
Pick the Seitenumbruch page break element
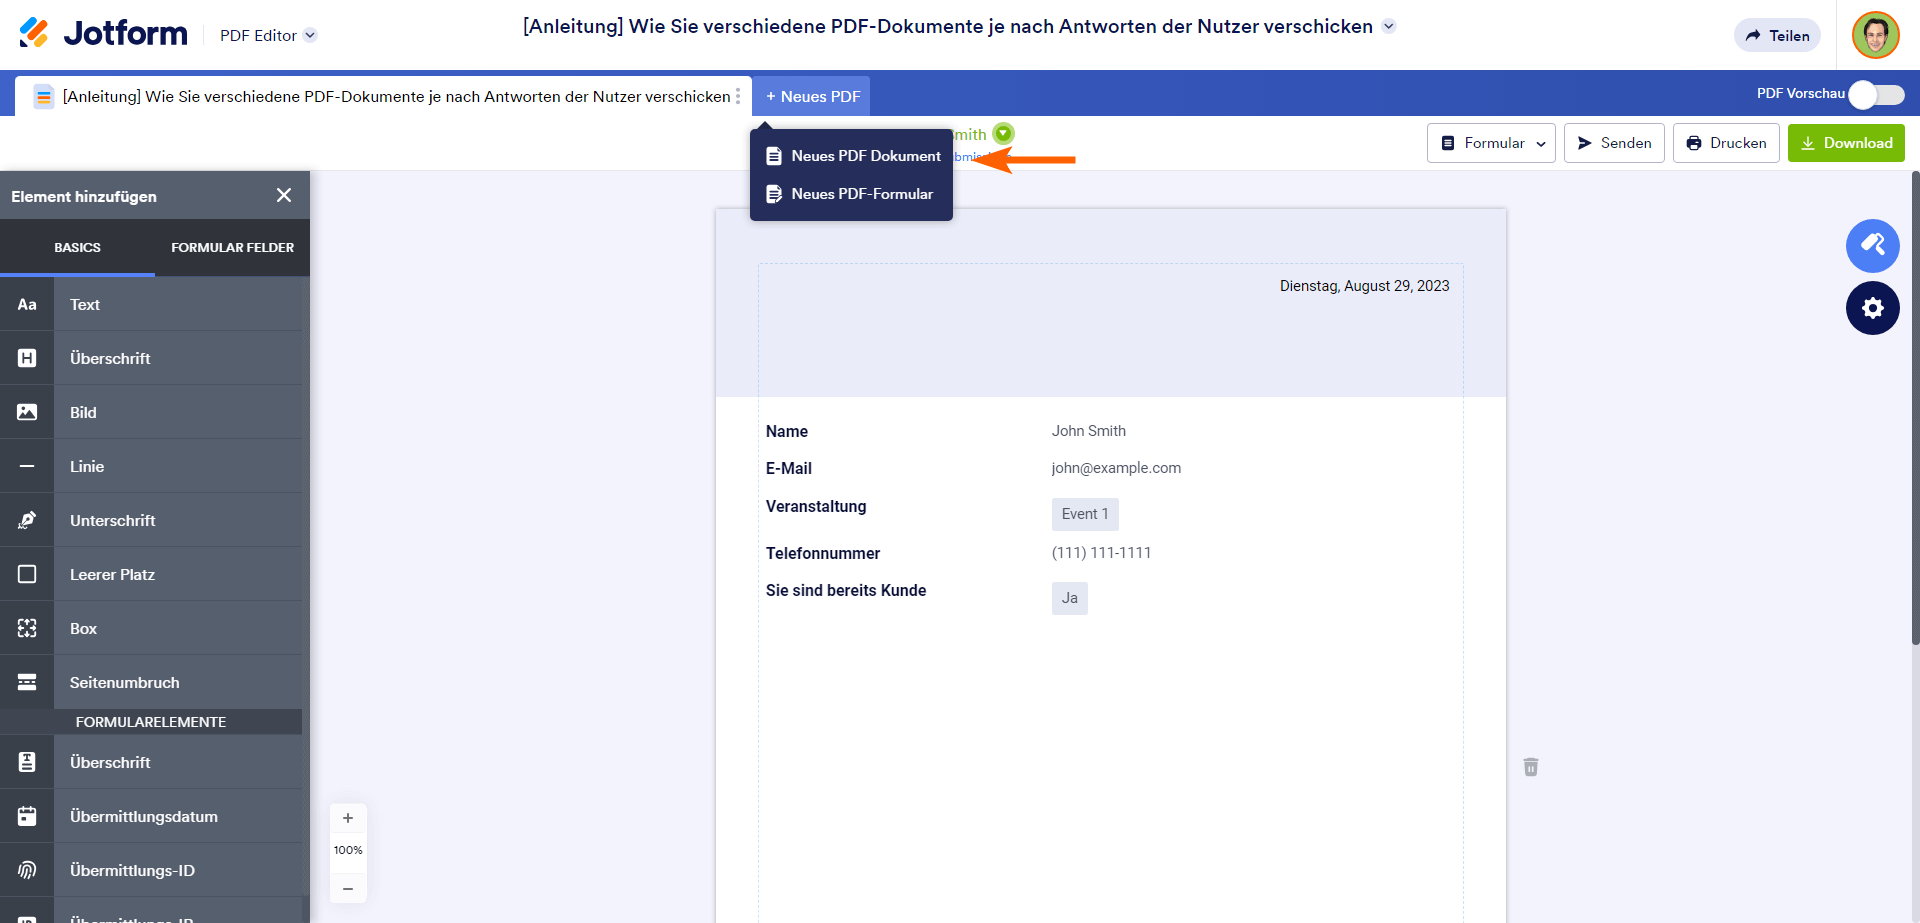point(124,682)
